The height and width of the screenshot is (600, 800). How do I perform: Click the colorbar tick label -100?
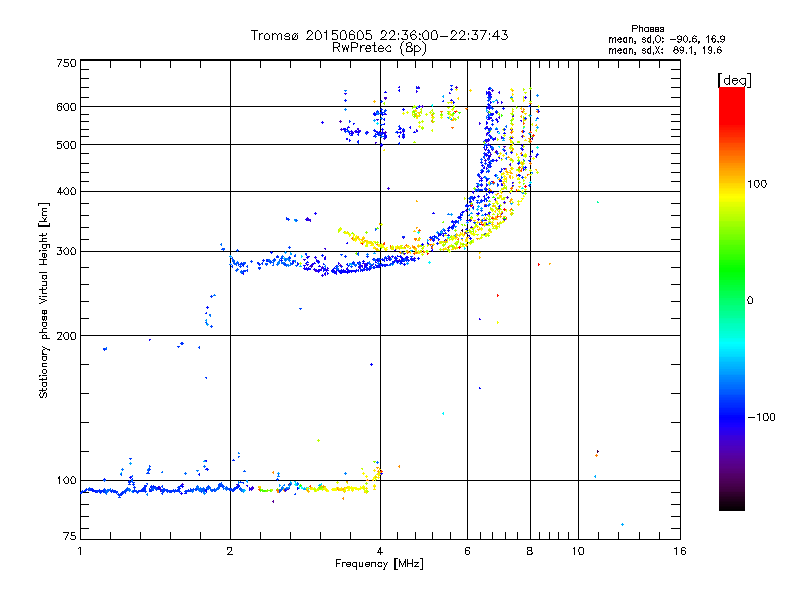click(x=764, y=416)
